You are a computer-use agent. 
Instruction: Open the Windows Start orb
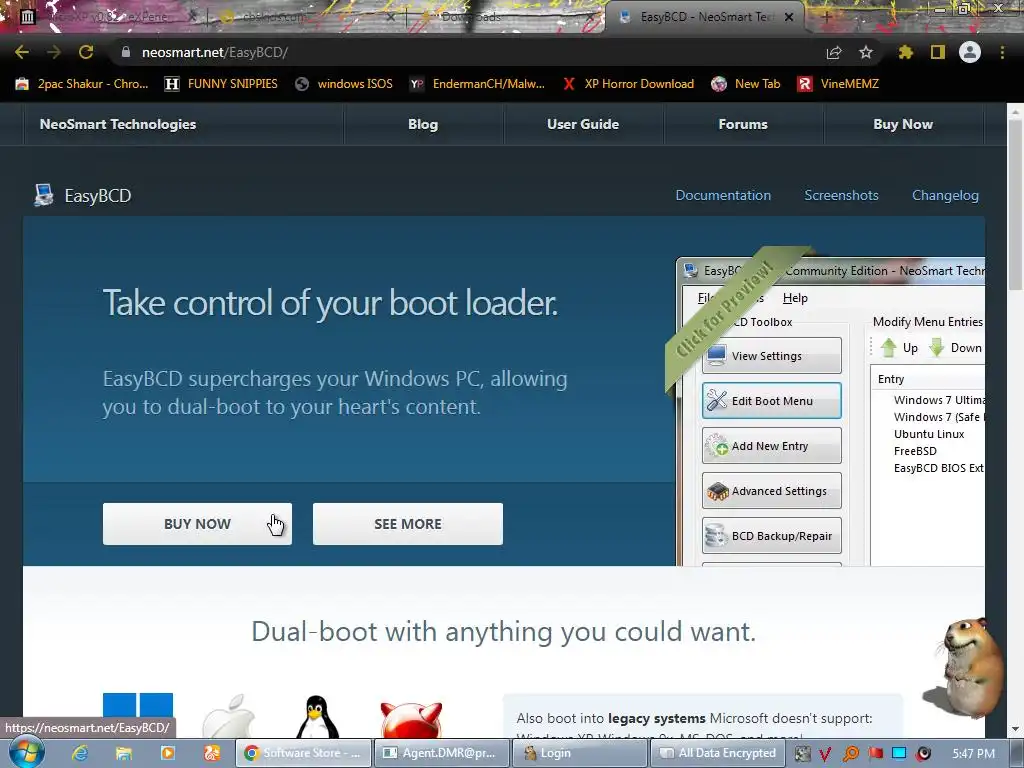[27, 752]
